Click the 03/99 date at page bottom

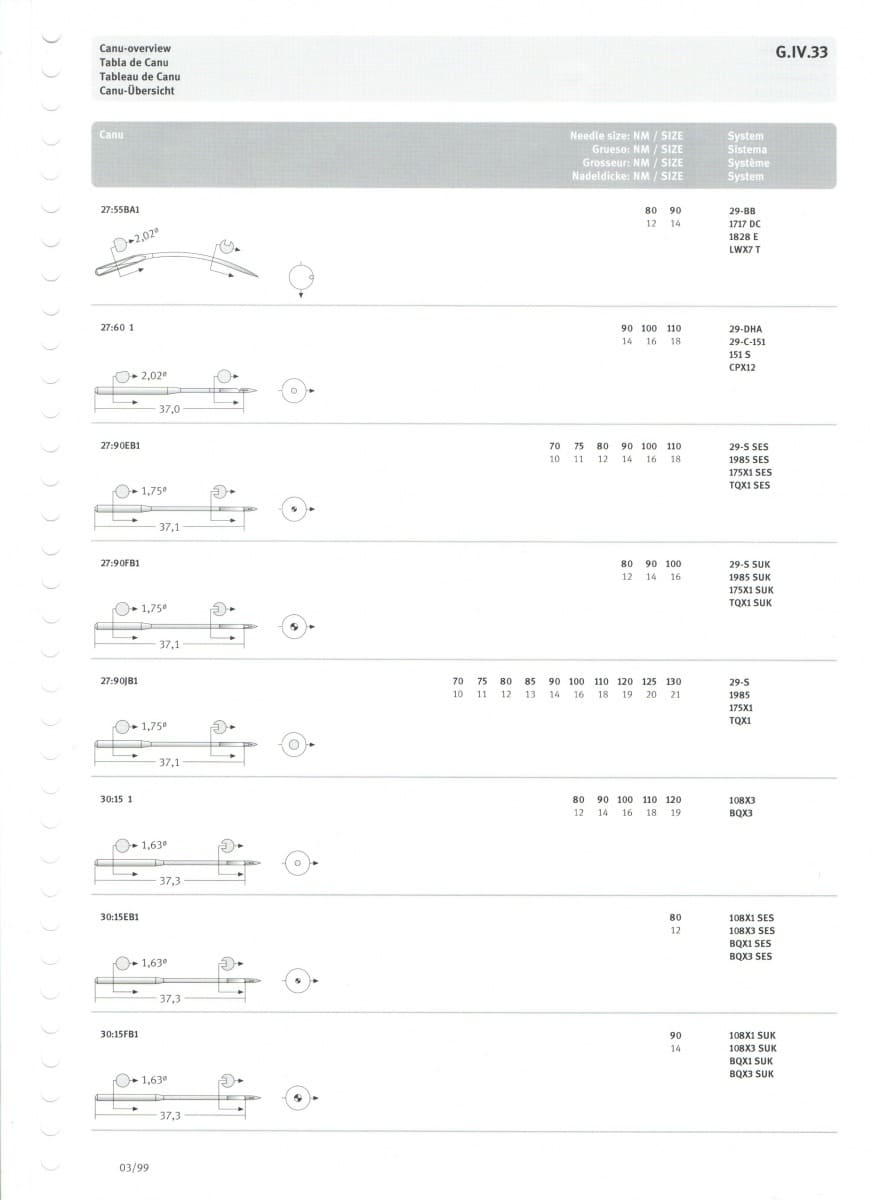pyautogui.click(x=134, y=1167)
